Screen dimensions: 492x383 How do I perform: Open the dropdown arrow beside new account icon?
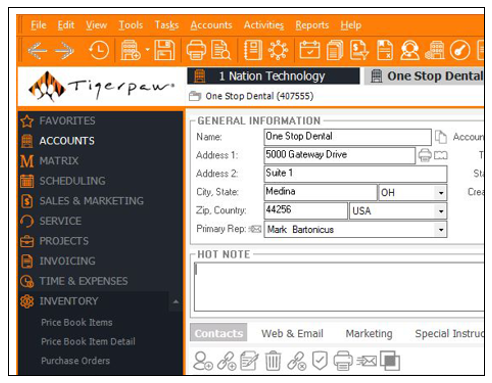point(147,50)
